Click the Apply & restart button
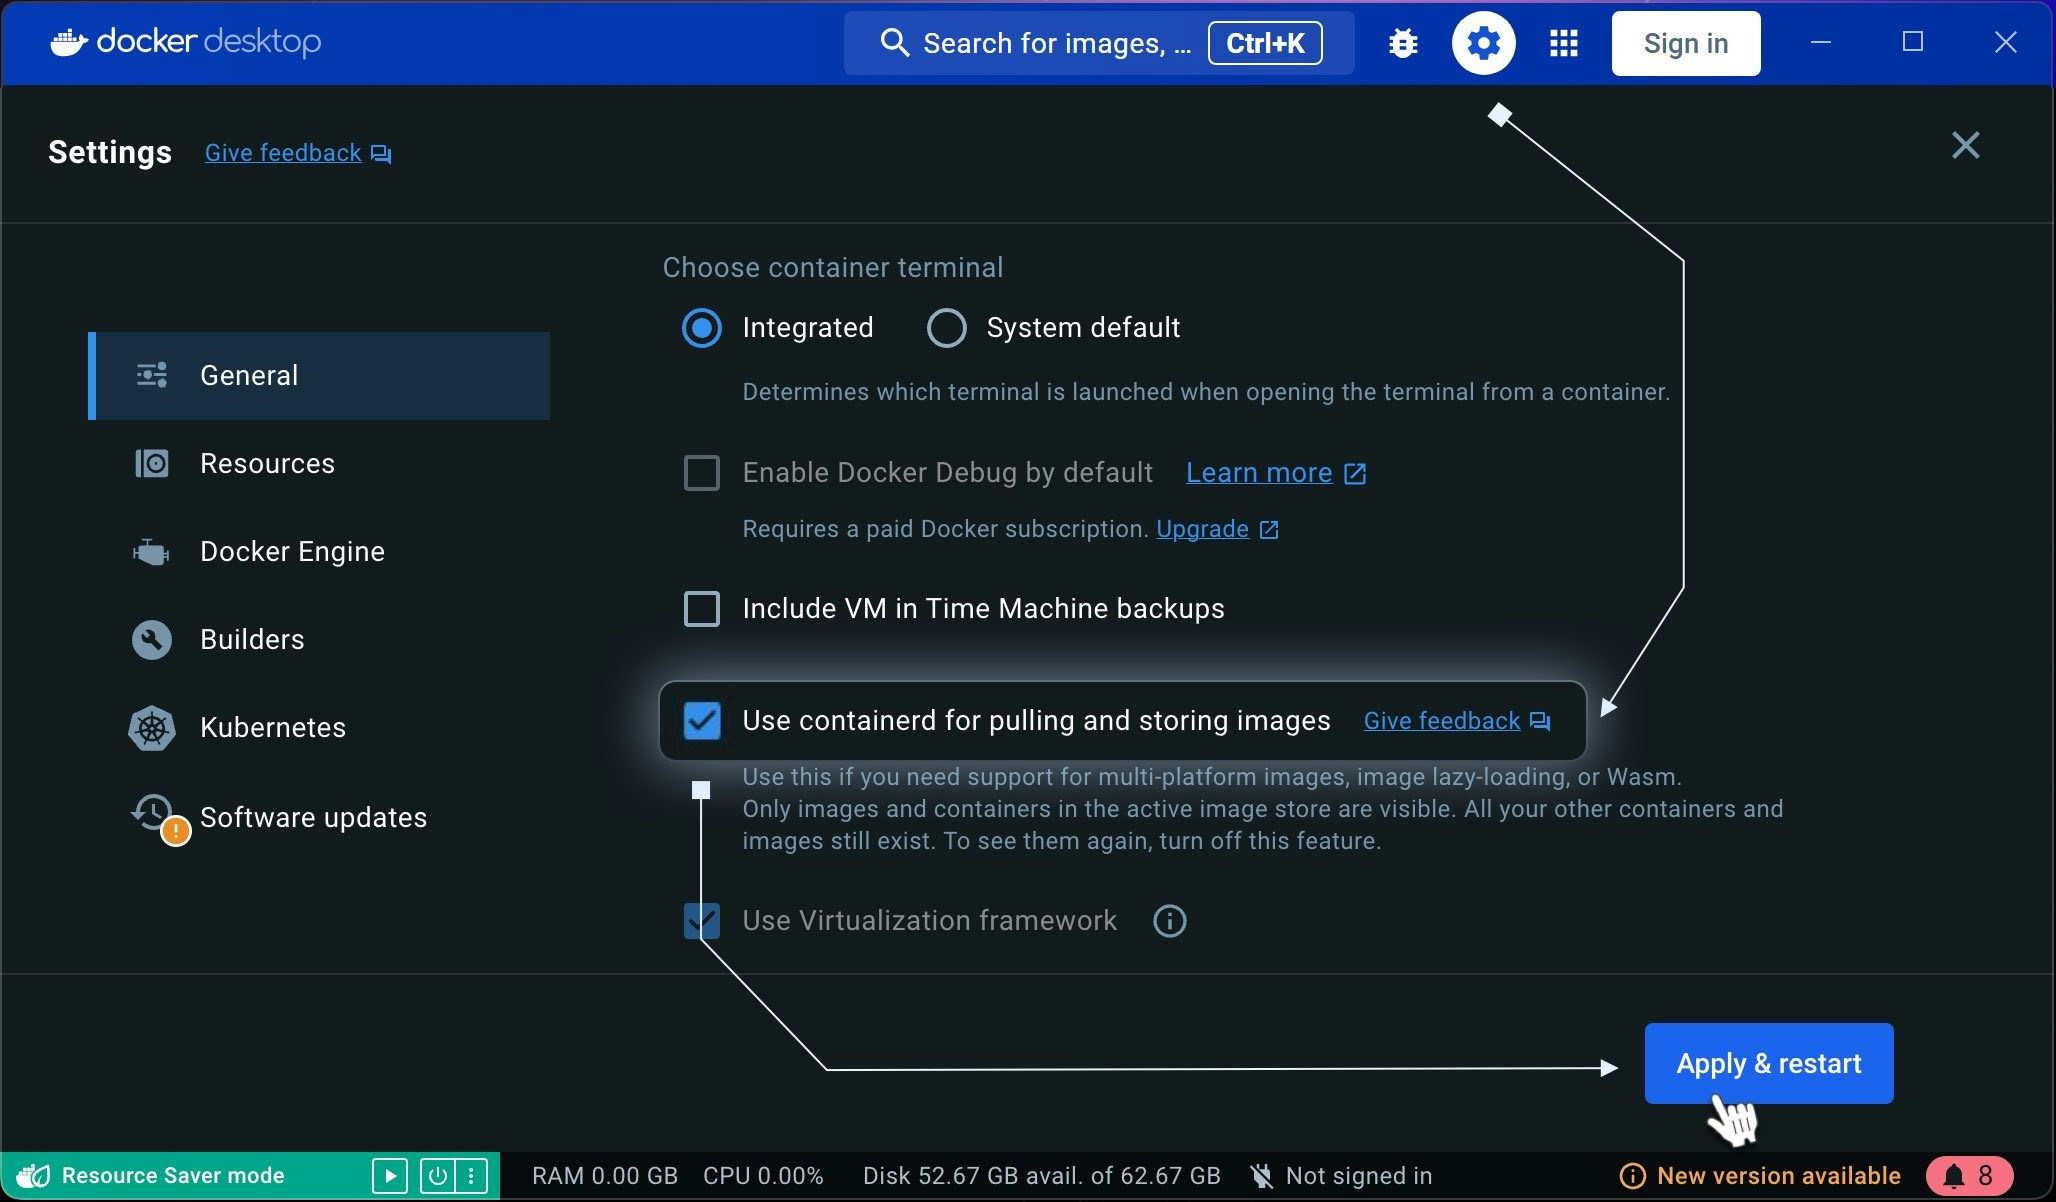Screen dimensions: 2056x1202 click(1768, 1064)
